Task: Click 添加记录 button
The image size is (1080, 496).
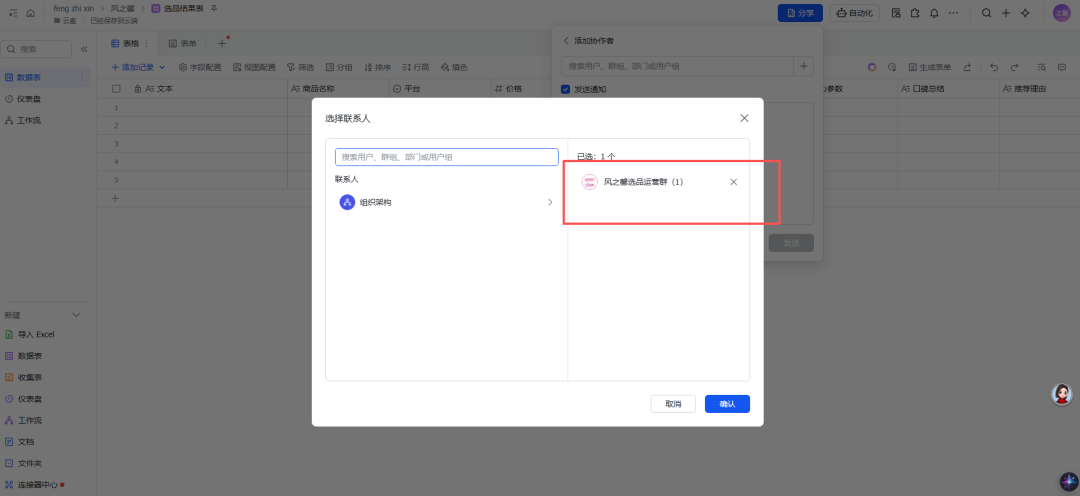Action: tap(134, 68)
